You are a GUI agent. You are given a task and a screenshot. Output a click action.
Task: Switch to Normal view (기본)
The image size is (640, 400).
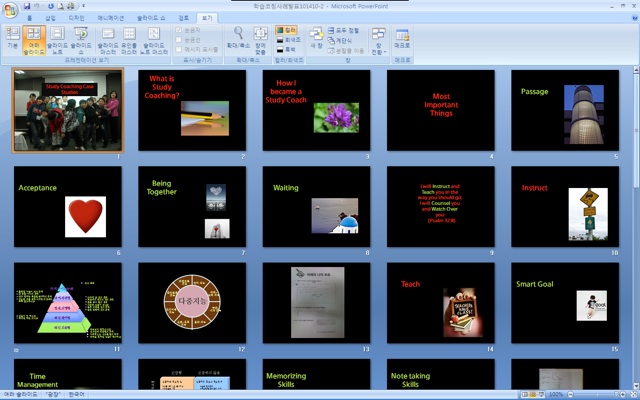pos(13,38)
